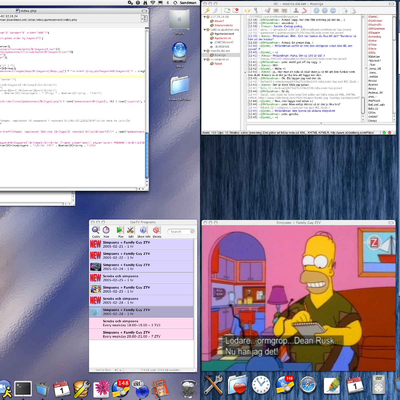Click the Search field in EyeTV Programs window
Viewport: 400px width, 400px height.
point(181,231)
